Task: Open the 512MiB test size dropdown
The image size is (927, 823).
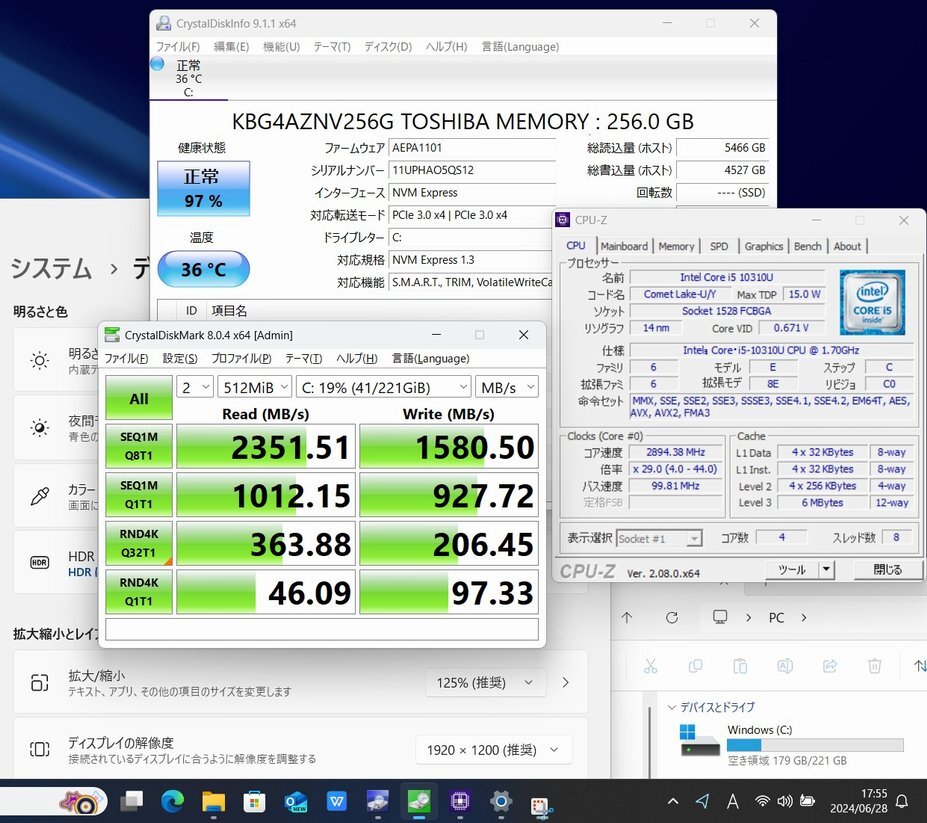Action: tap(255, 387)
